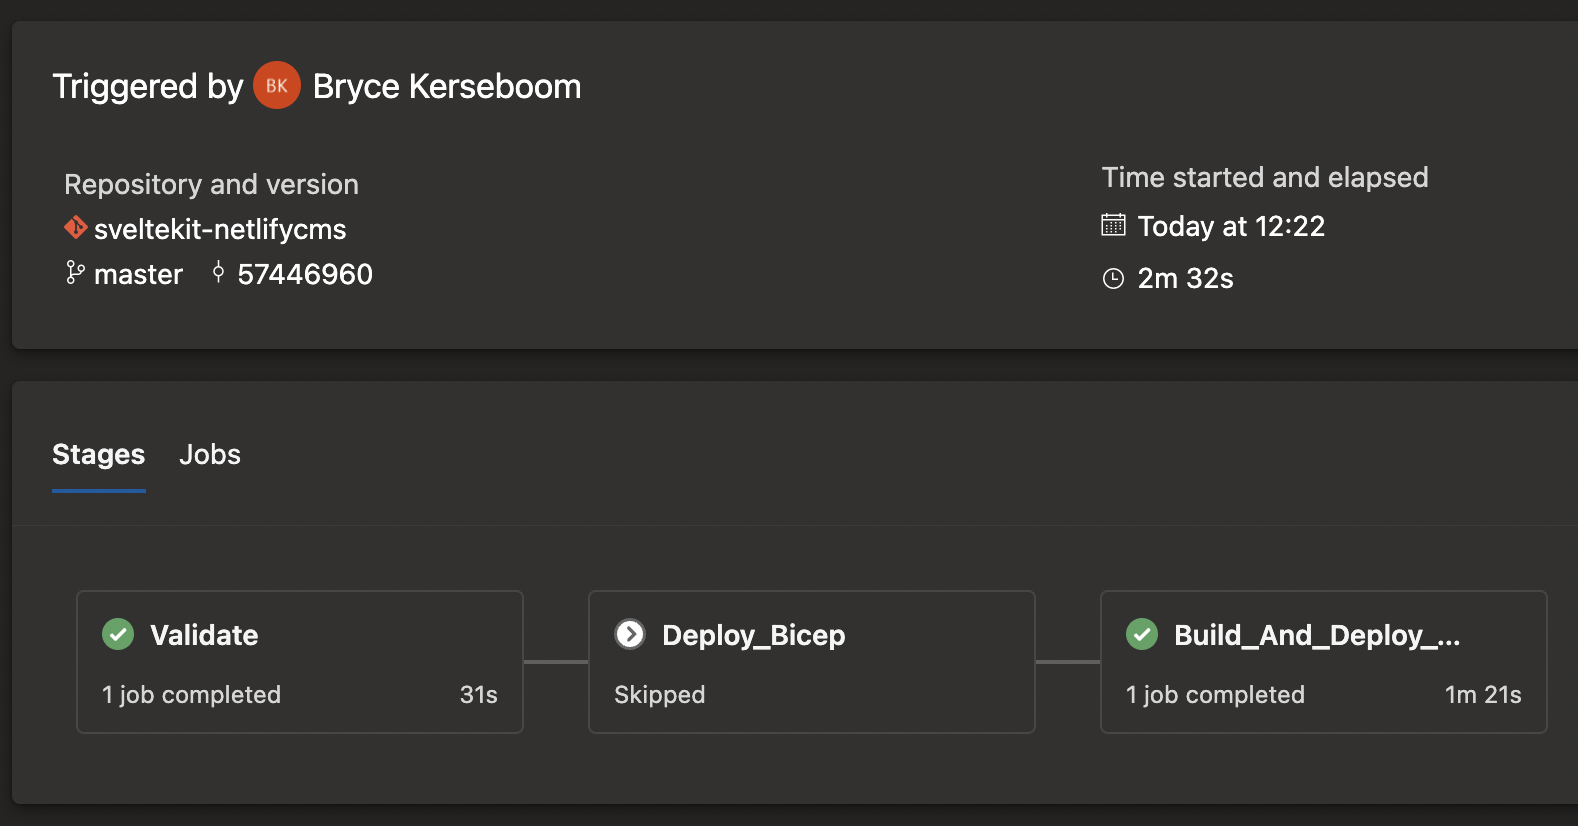Screen dimensions: 1578x826
Task: Click the clock icon beside elapsed time
Action: (1113, 278)
